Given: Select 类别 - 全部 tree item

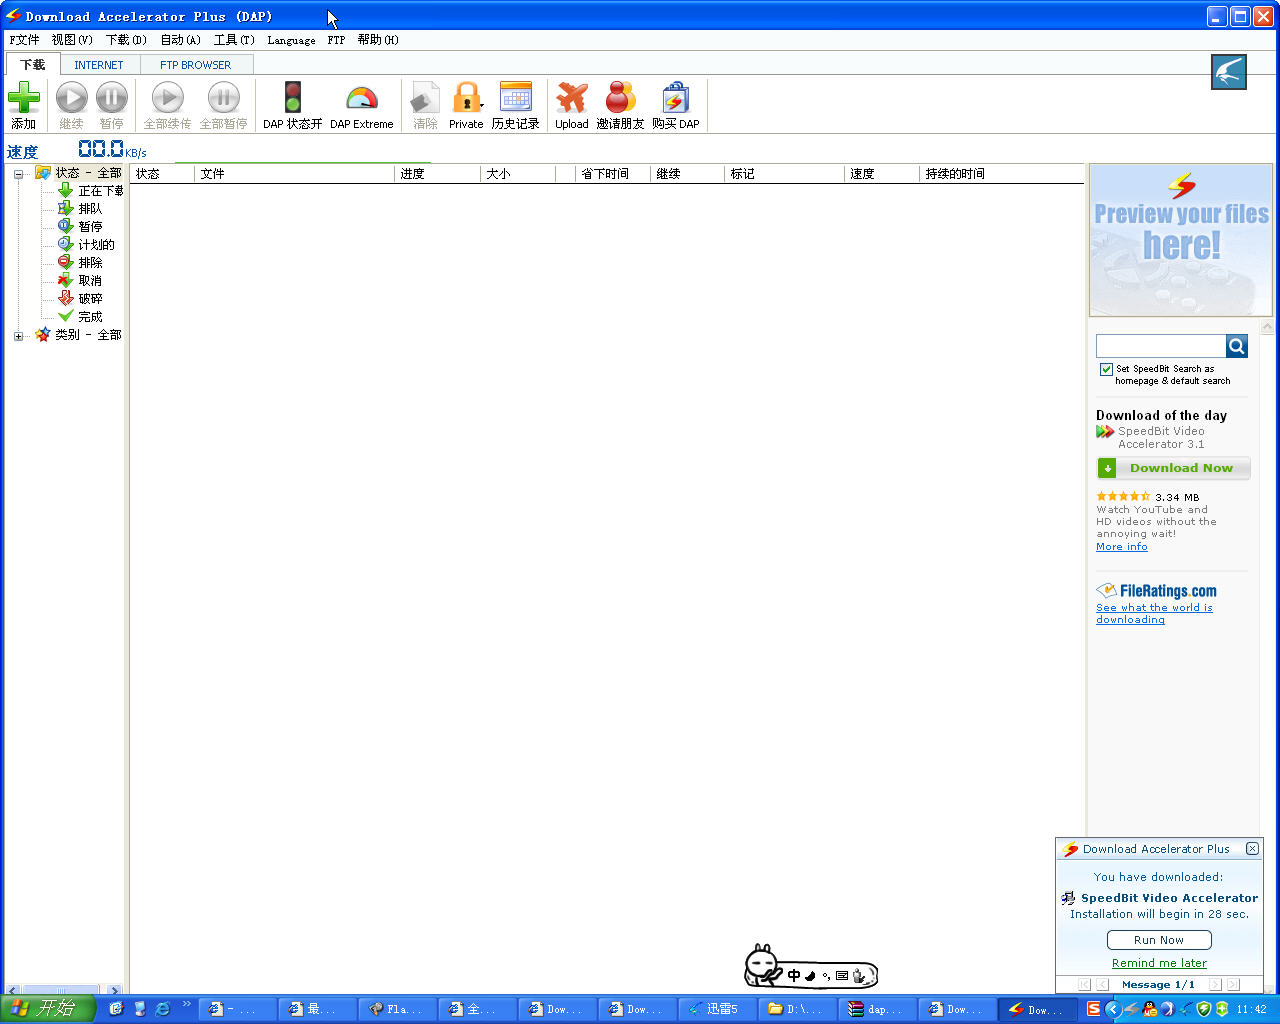Looking at the screenshot, I should tap(88, 335).
